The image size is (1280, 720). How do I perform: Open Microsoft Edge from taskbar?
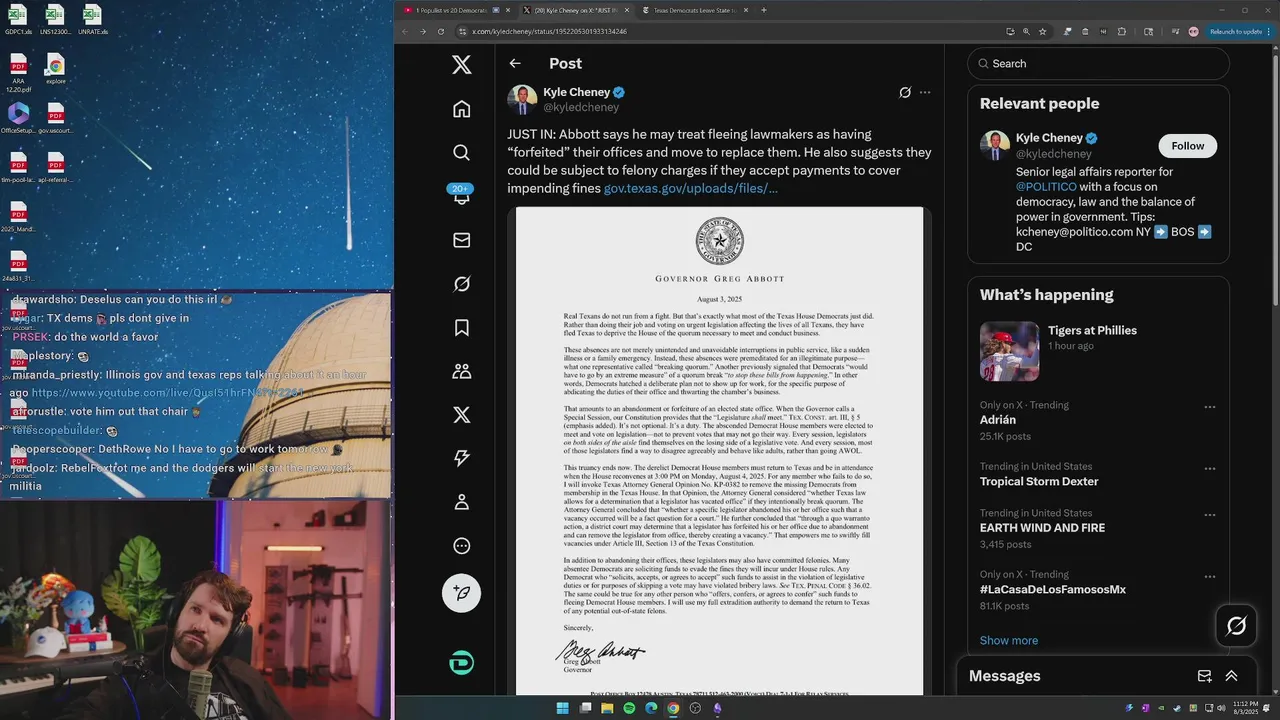click(651, 708)
